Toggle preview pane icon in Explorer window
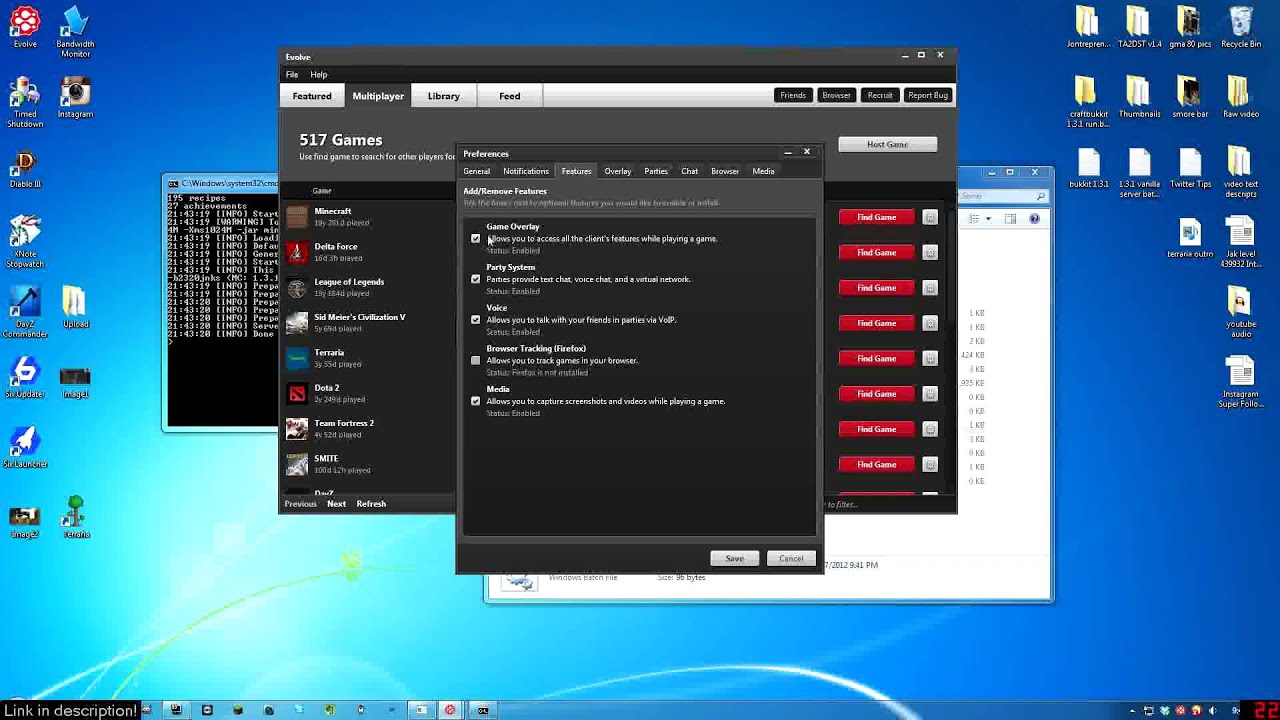The image size is (1280, 720). pos(1010,219)
